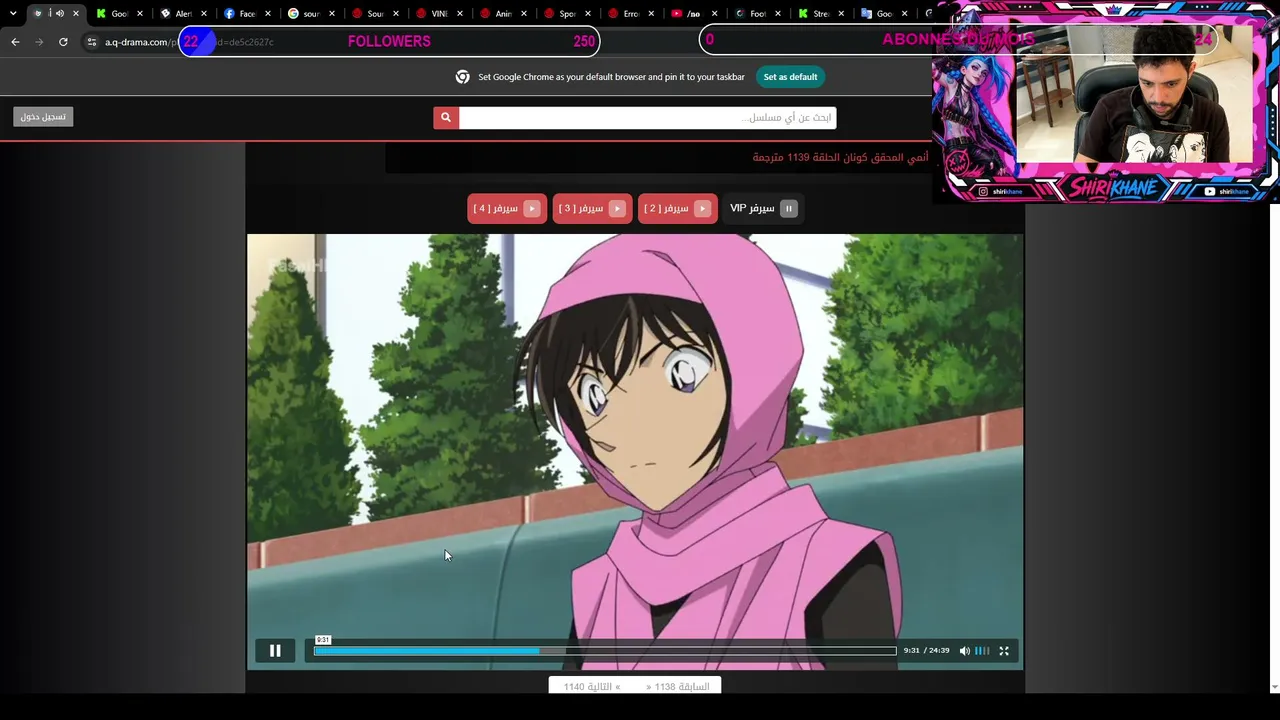The image size is (1280, 720).
Task: Mute the video player volume speaker icon
Action: tap(965, 651)
